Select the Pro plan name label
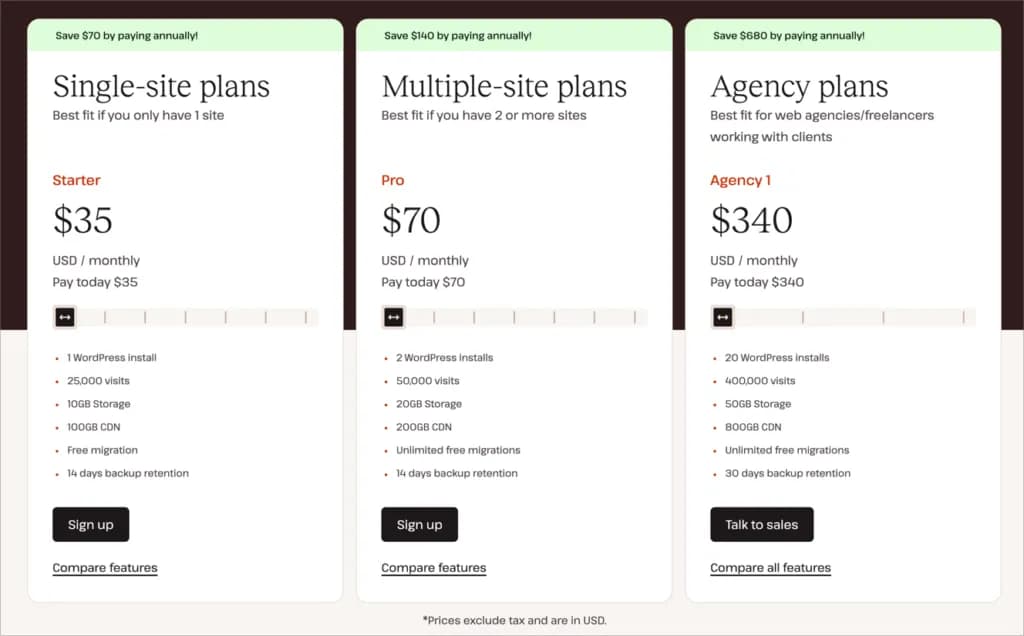Image resolution: width=1024 pixels, height=636 pixels. [x=393, y=181]
